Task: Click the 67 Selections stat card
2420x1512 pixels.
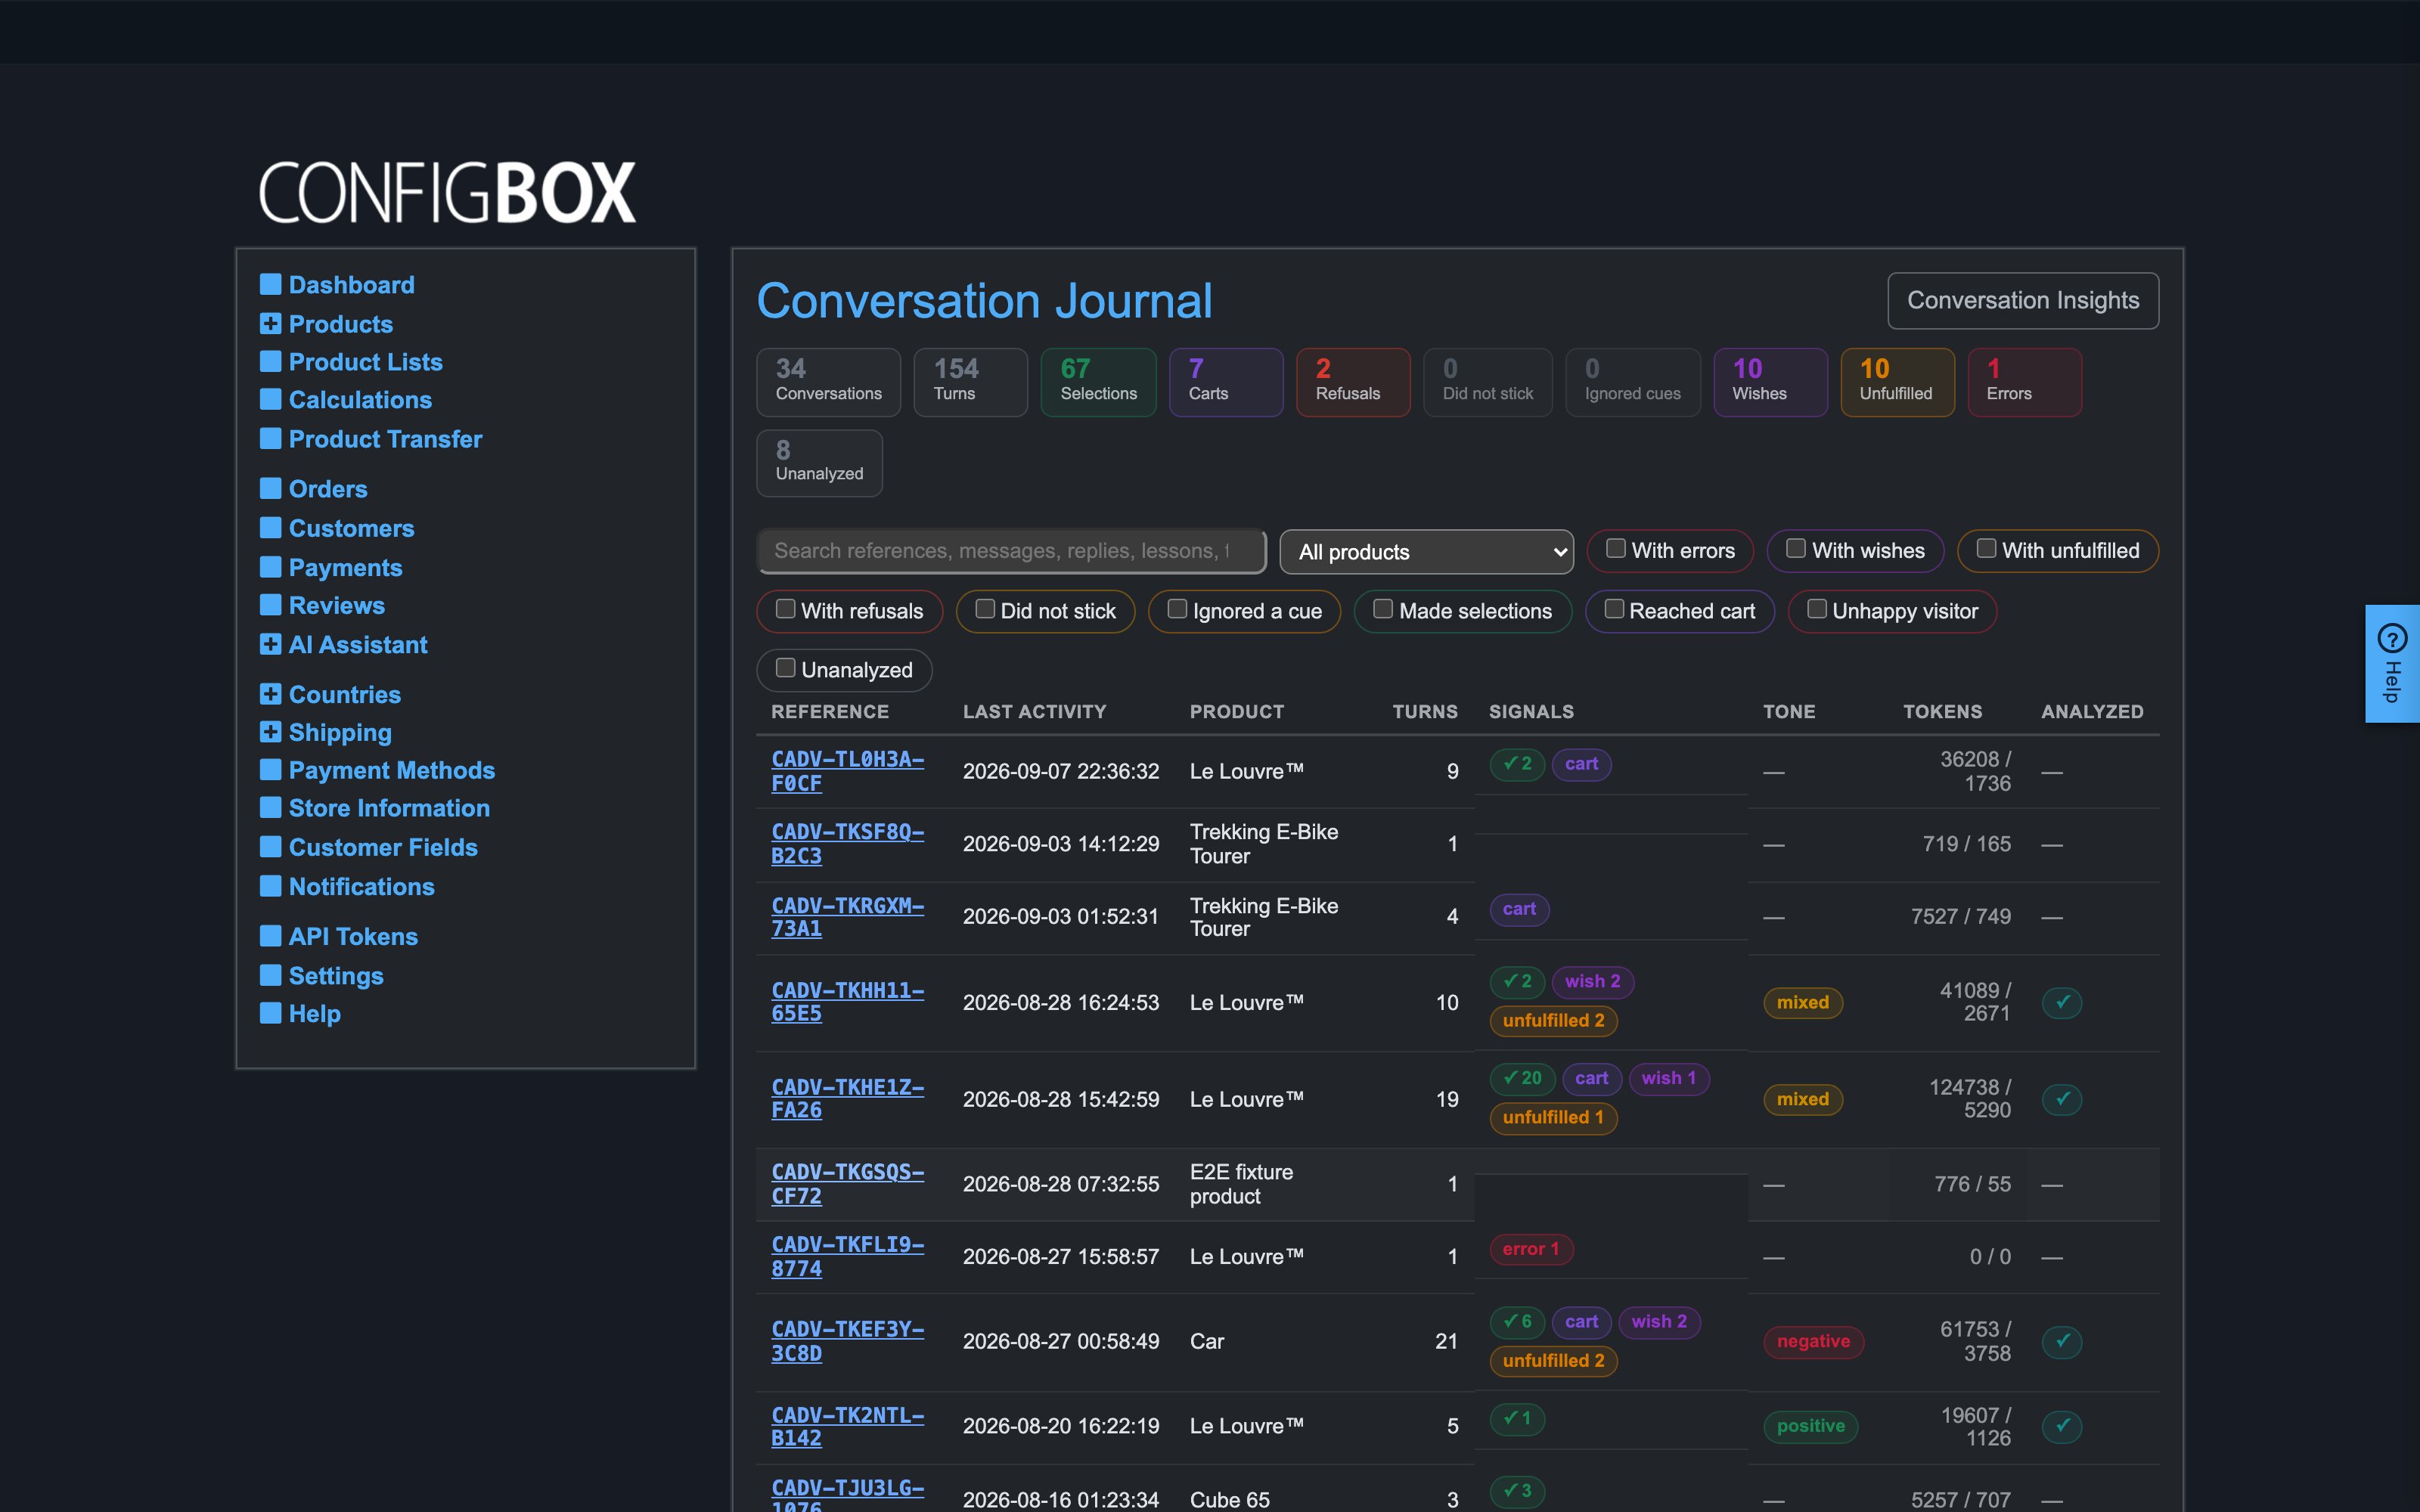Action: 1098,382
